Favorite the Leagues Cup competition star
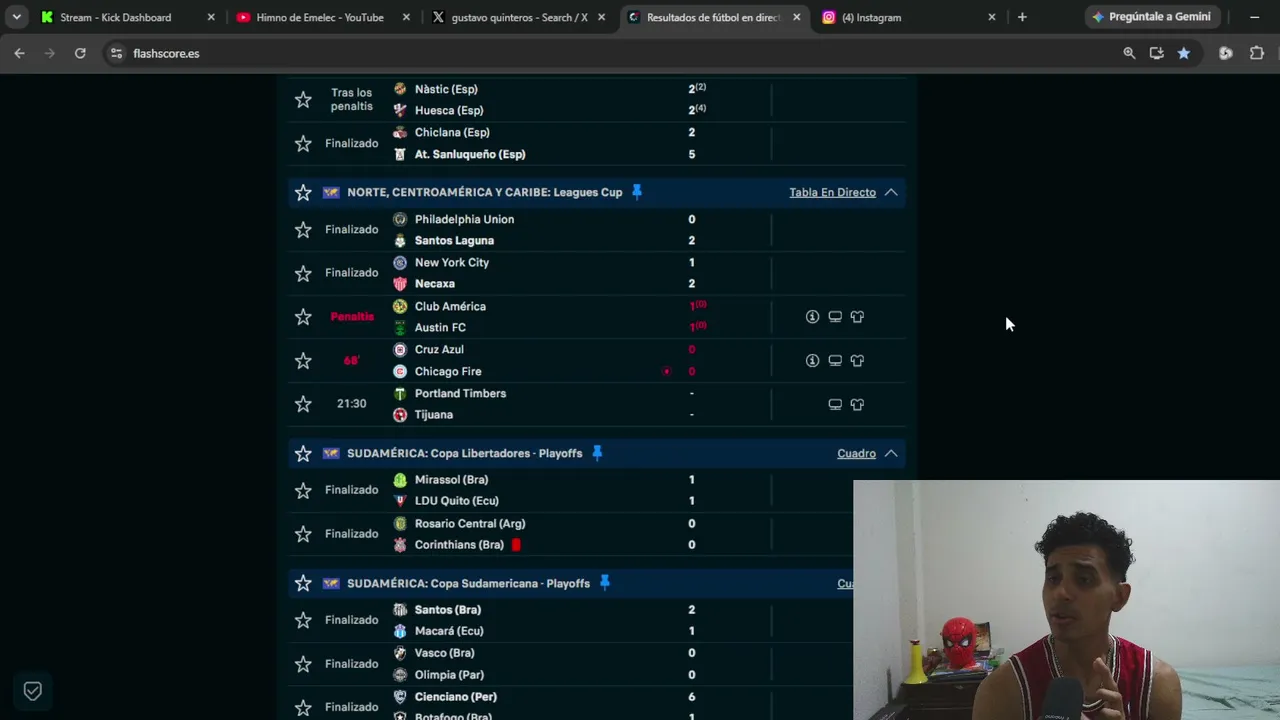 click(303, 192)
